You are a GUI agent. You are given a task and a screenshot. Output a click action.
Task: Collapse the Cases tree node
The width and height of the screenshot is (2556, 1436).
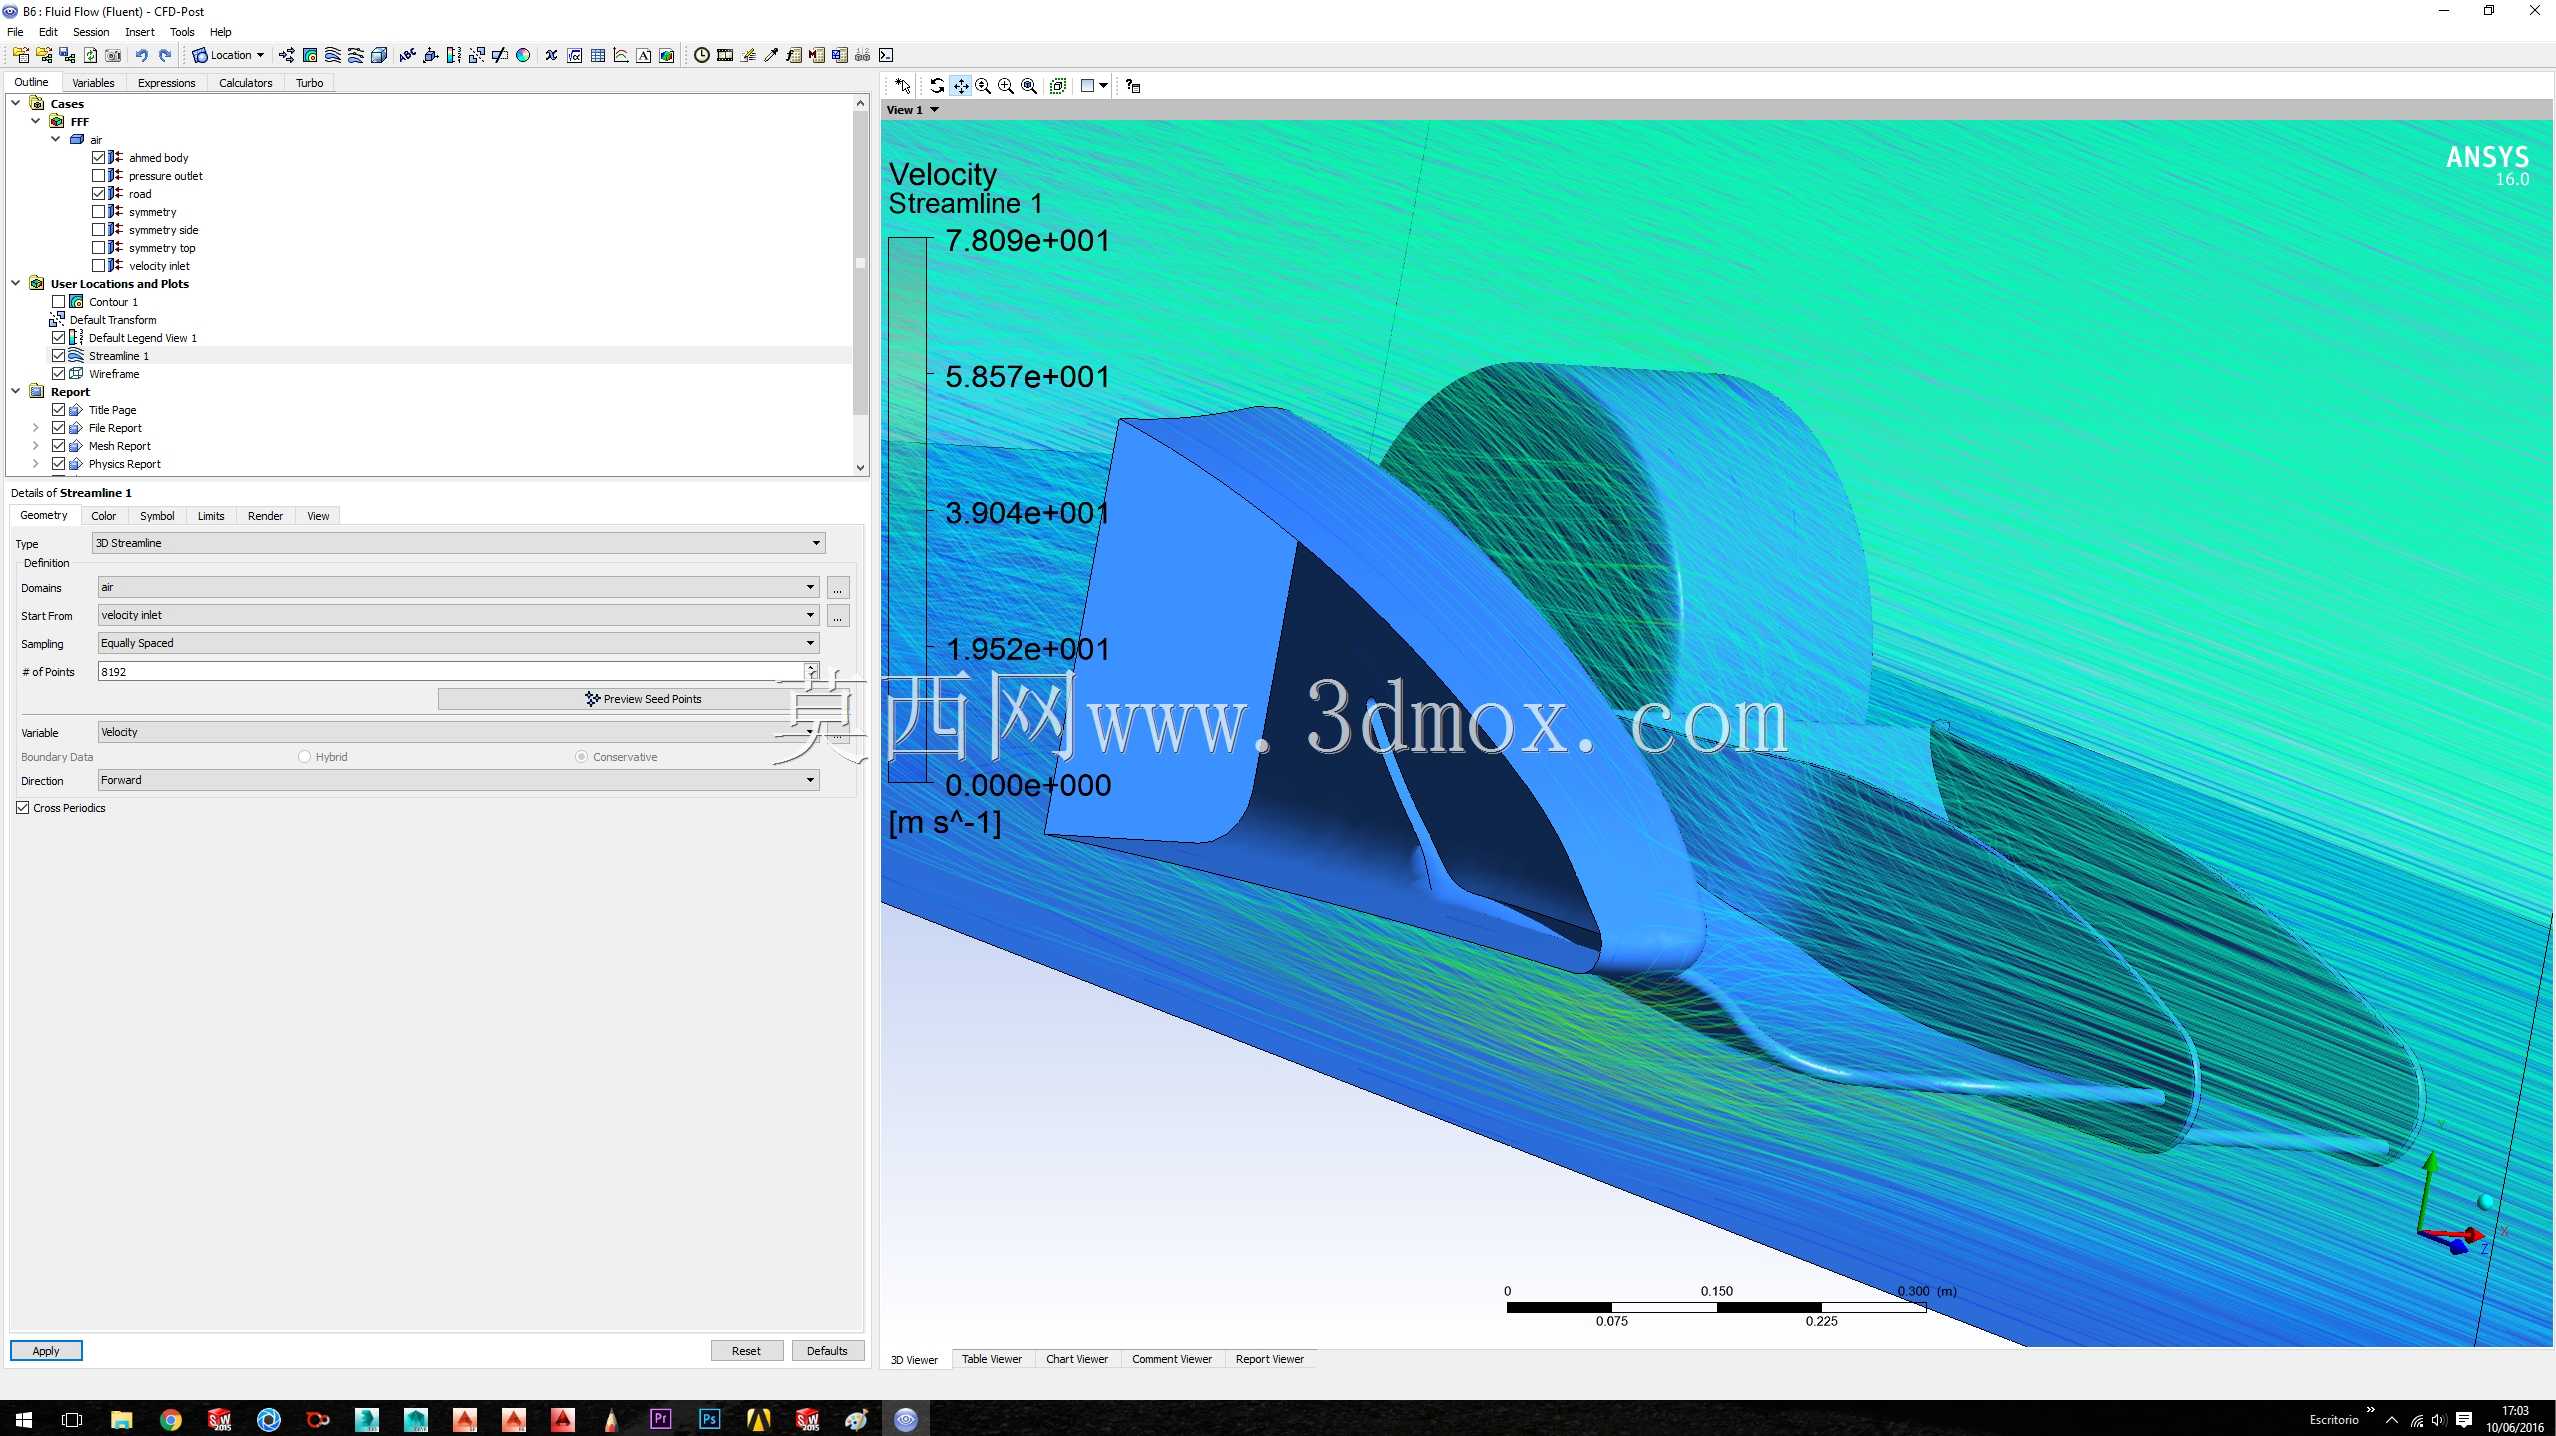(16, 103)
